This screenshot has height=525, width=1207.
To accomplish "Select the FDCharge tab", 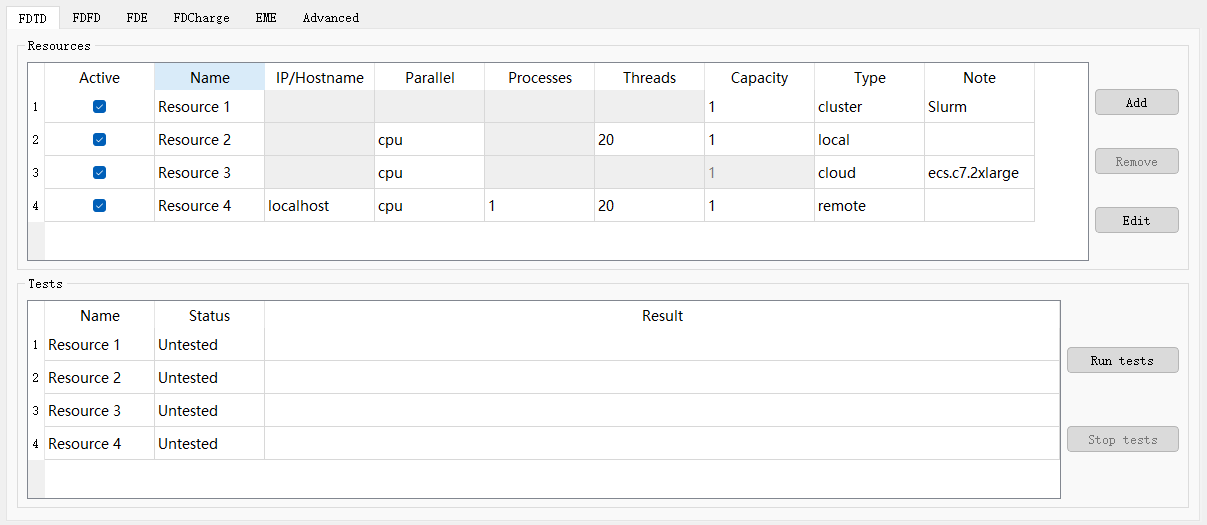I will tap(201, 18).
